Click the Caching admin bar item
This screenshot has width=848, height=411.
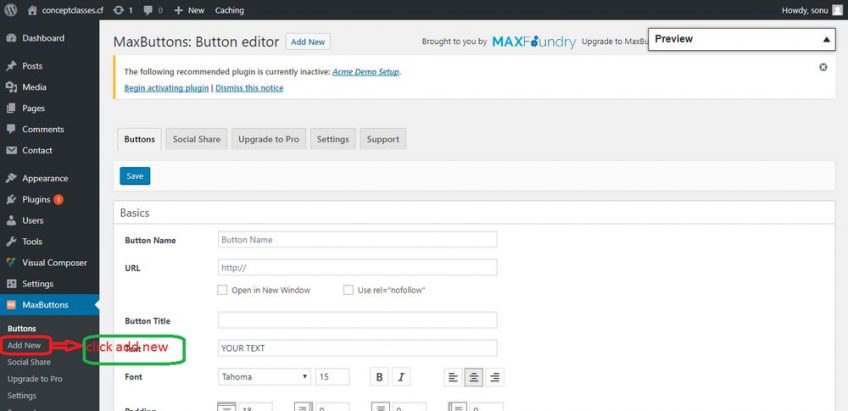coord(229,10)
